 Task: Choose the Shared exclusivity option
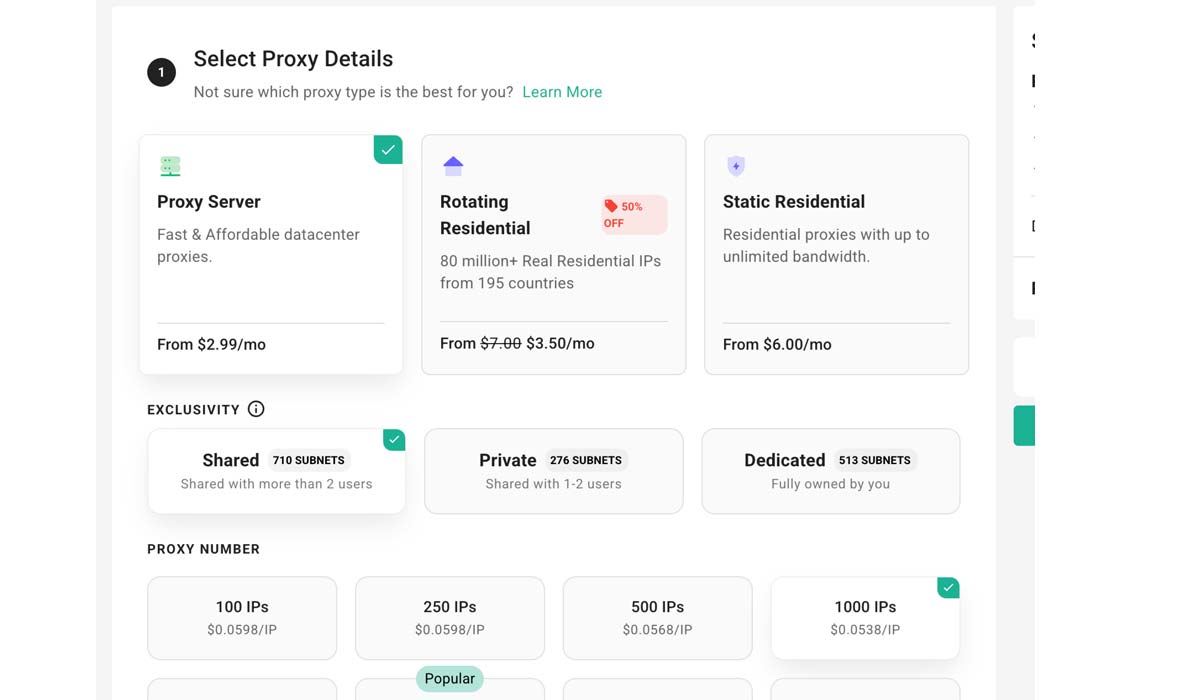[276, 471]
